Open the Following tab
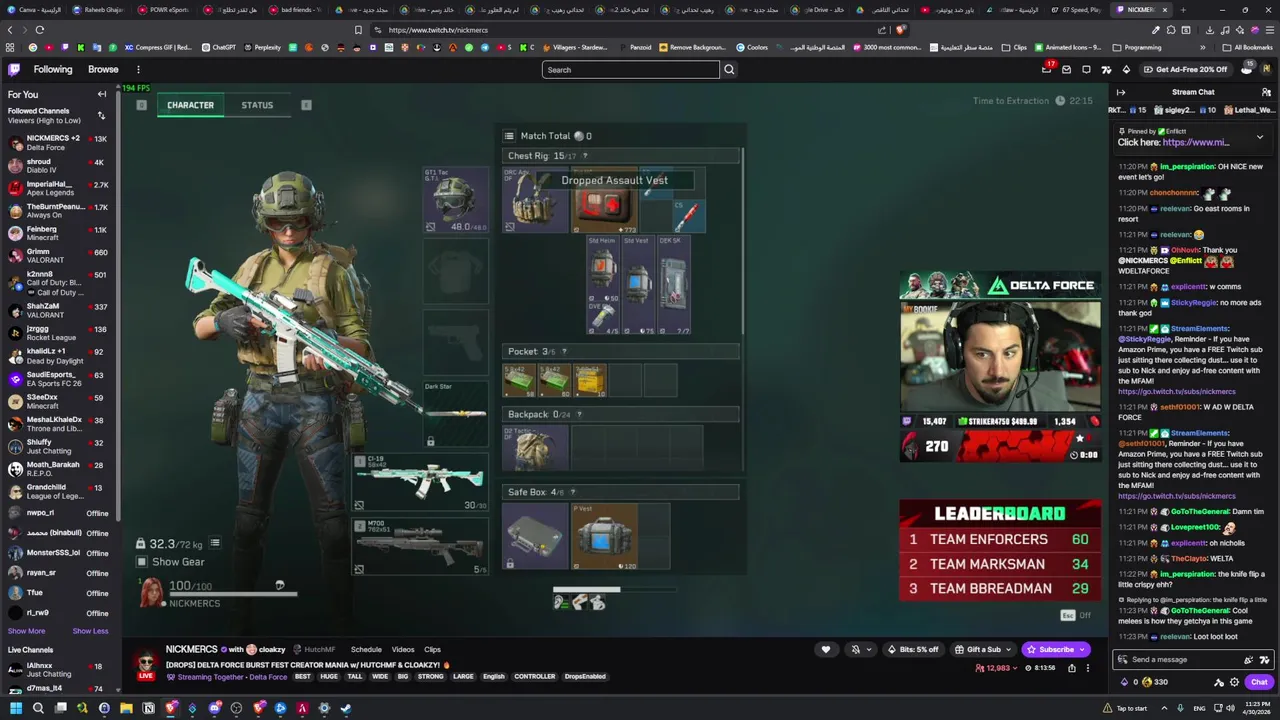The height and width of the screenshot is (720, 1280). 53,69
